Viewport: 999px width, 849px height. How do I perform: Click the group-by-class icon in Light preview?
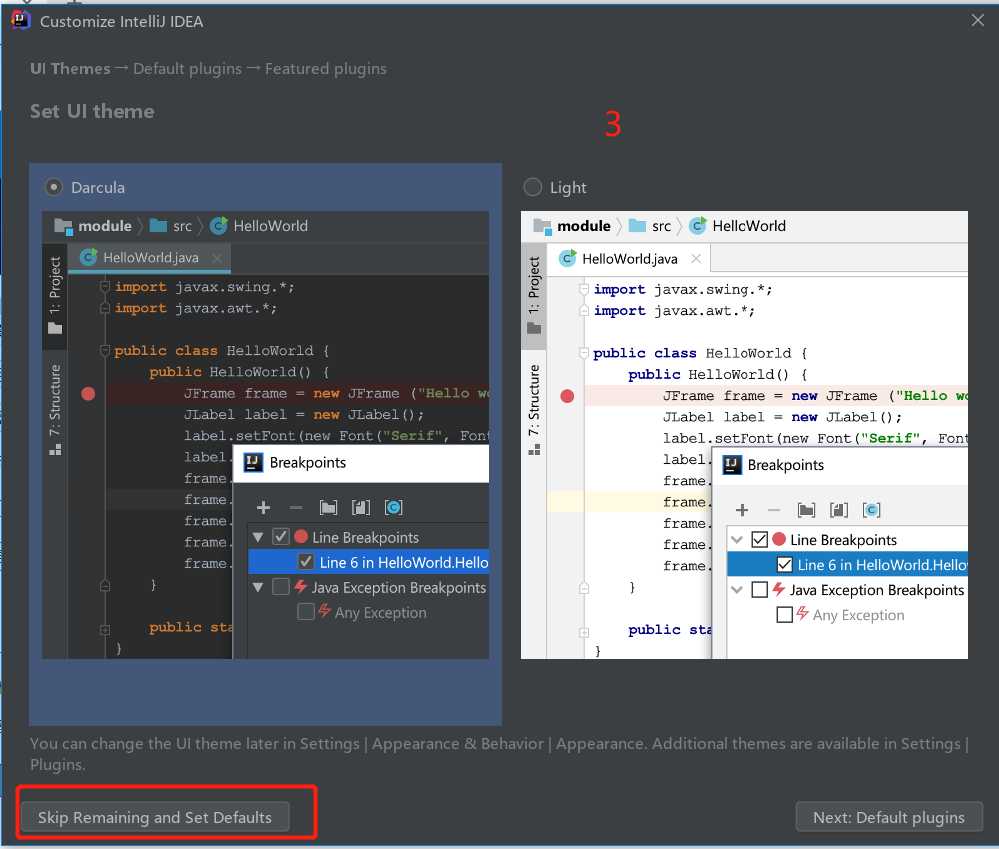click(x=871, y=510)
